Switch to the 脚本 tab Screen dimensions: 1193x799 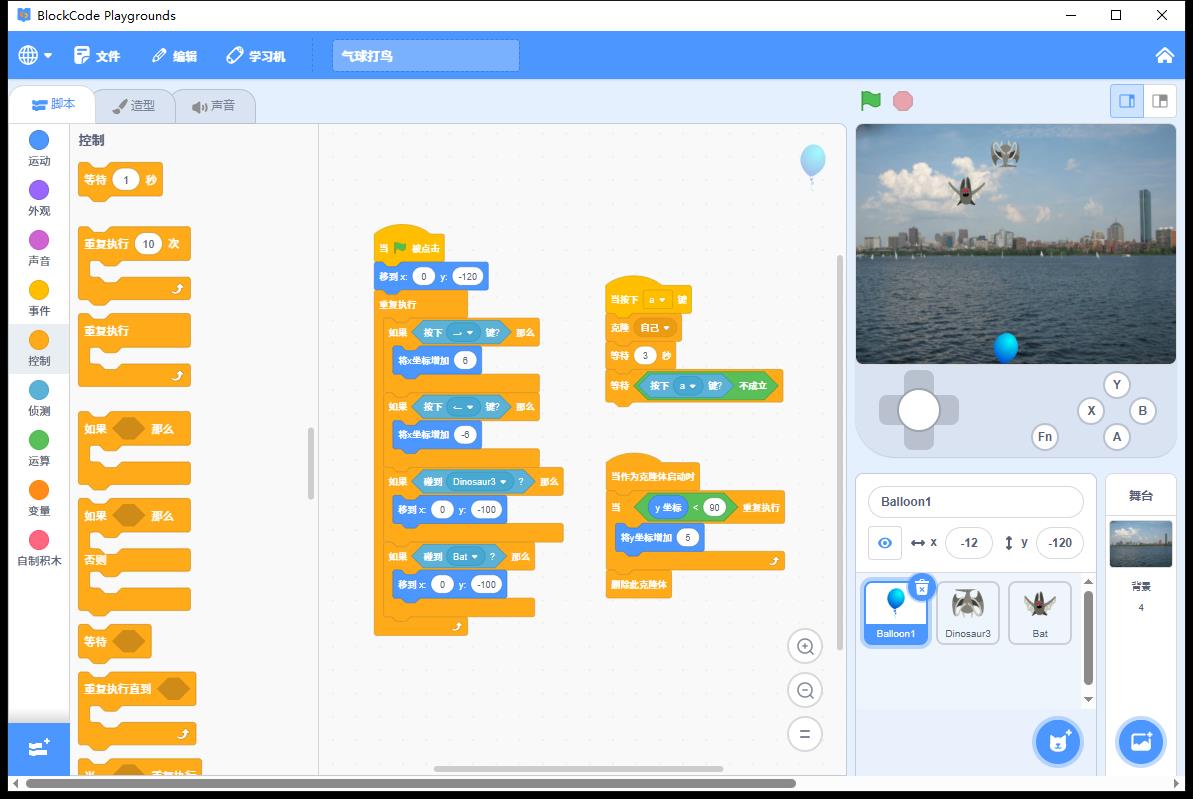pos(52,105)
